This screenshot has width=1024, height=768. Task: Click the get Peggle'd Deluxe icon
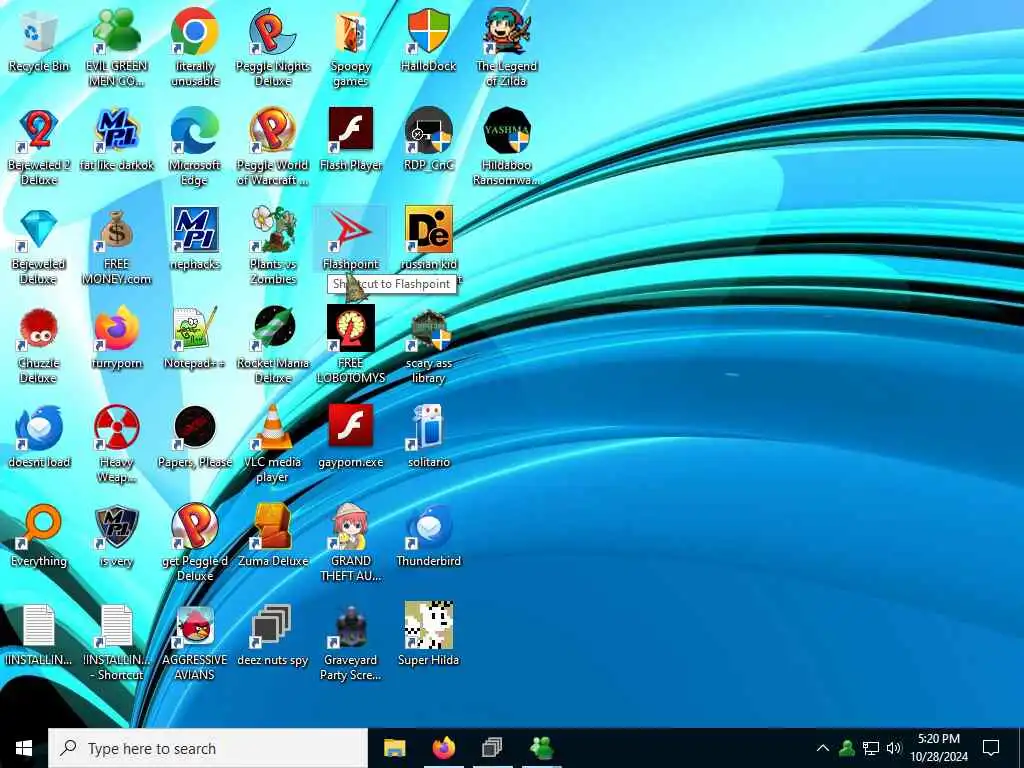coord(195,545)
